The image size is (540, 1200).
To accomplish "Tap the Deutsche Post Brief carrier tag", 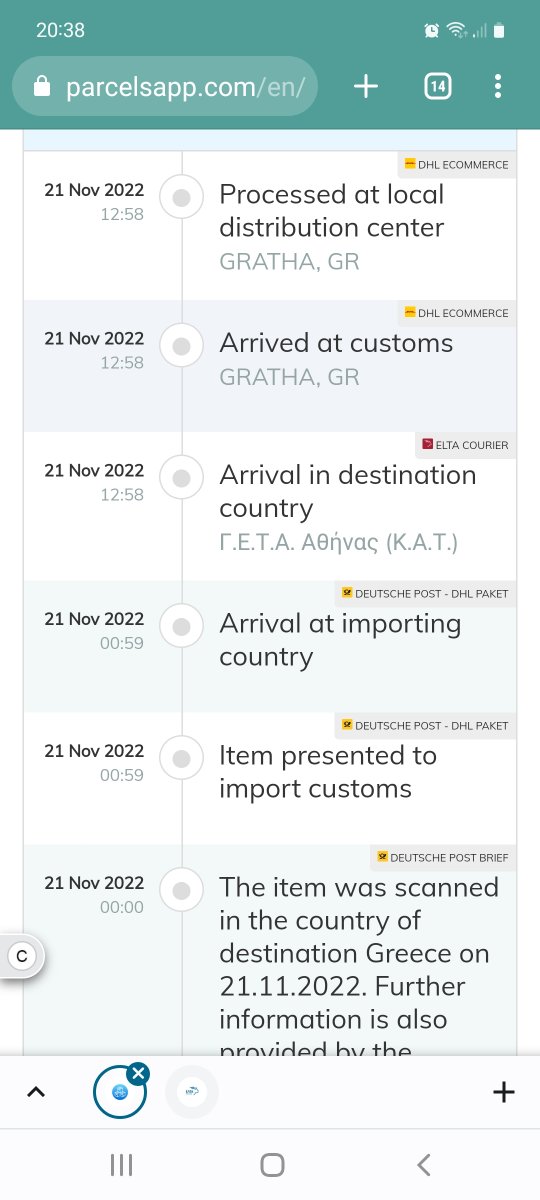I will point(443,857).
